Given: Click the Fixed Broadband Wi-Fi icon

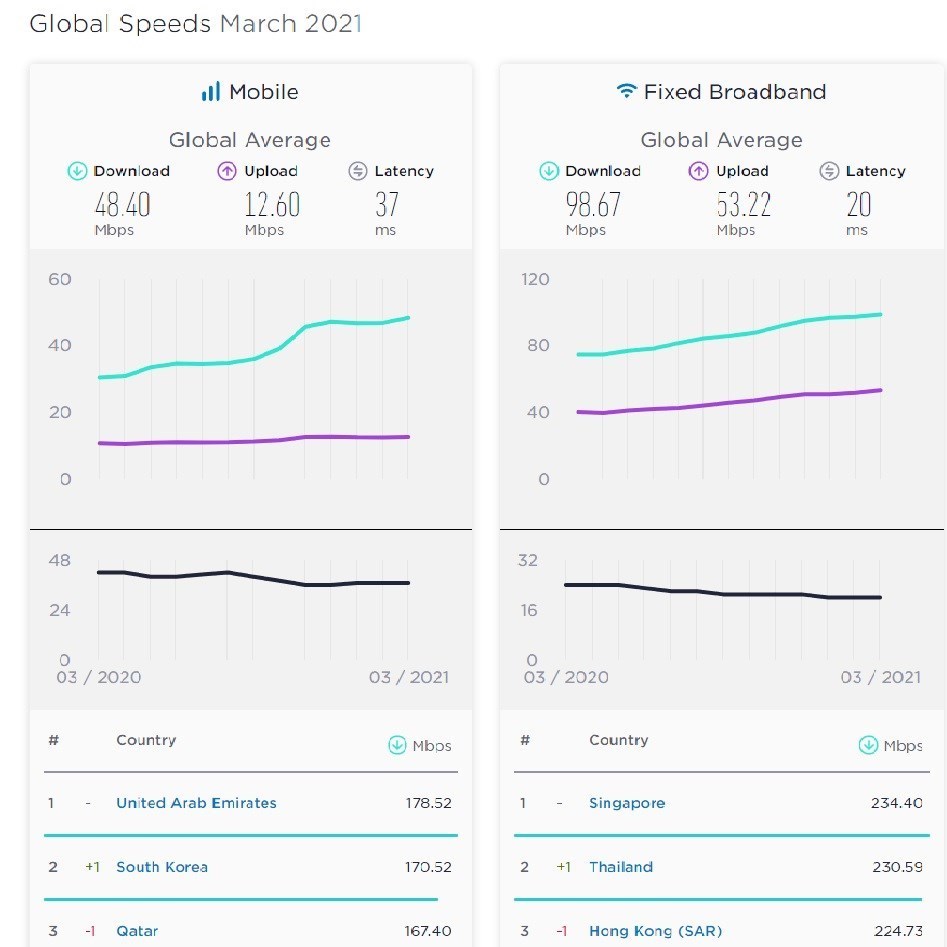Looking at the screenshot, I should tap(626, 92).
